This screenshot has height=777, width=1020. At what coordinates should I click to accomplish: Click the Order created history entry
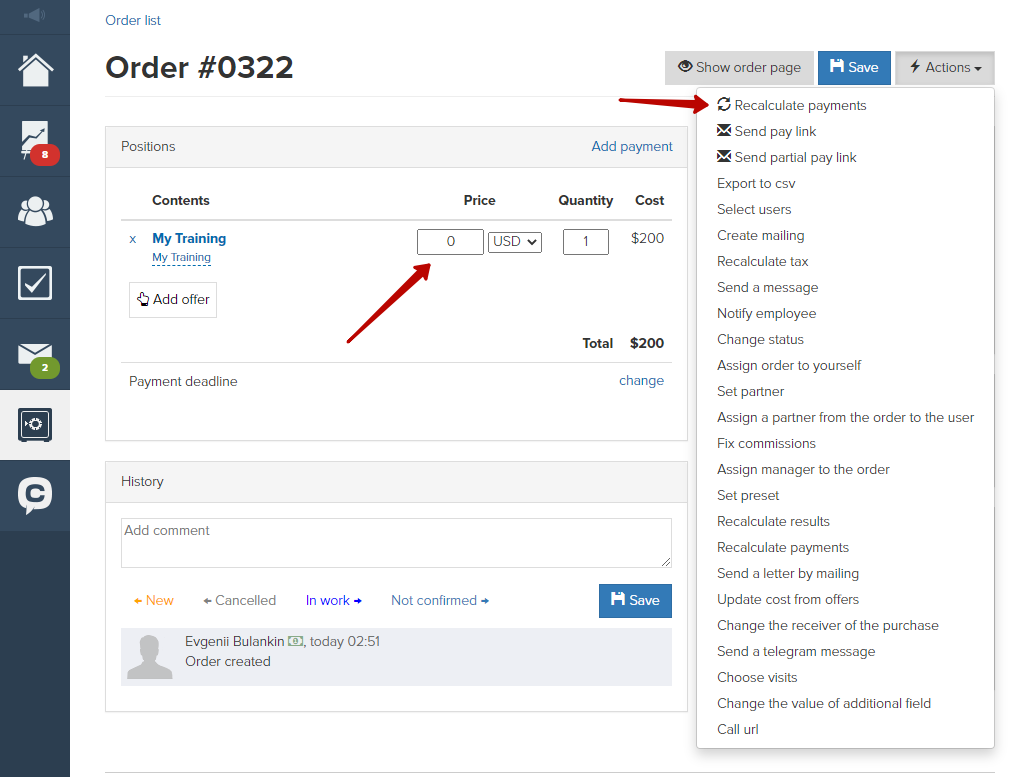[x=228, y=661]
